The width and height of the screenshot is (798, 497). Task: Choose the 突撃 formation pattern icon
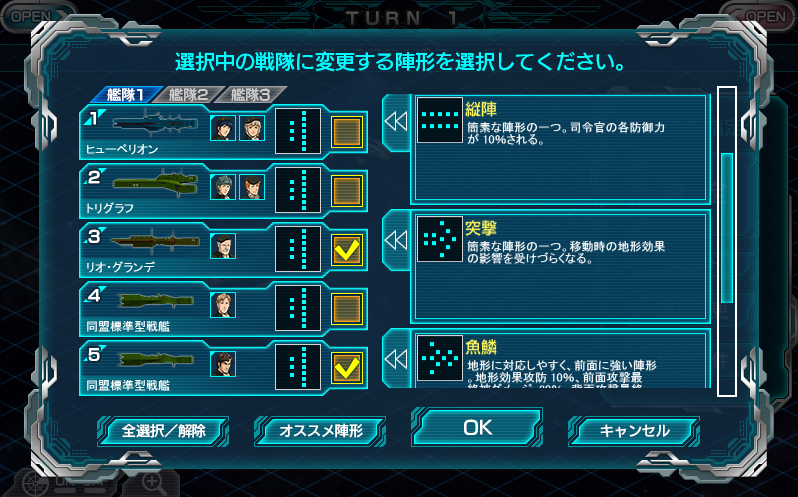click(440, 239)
